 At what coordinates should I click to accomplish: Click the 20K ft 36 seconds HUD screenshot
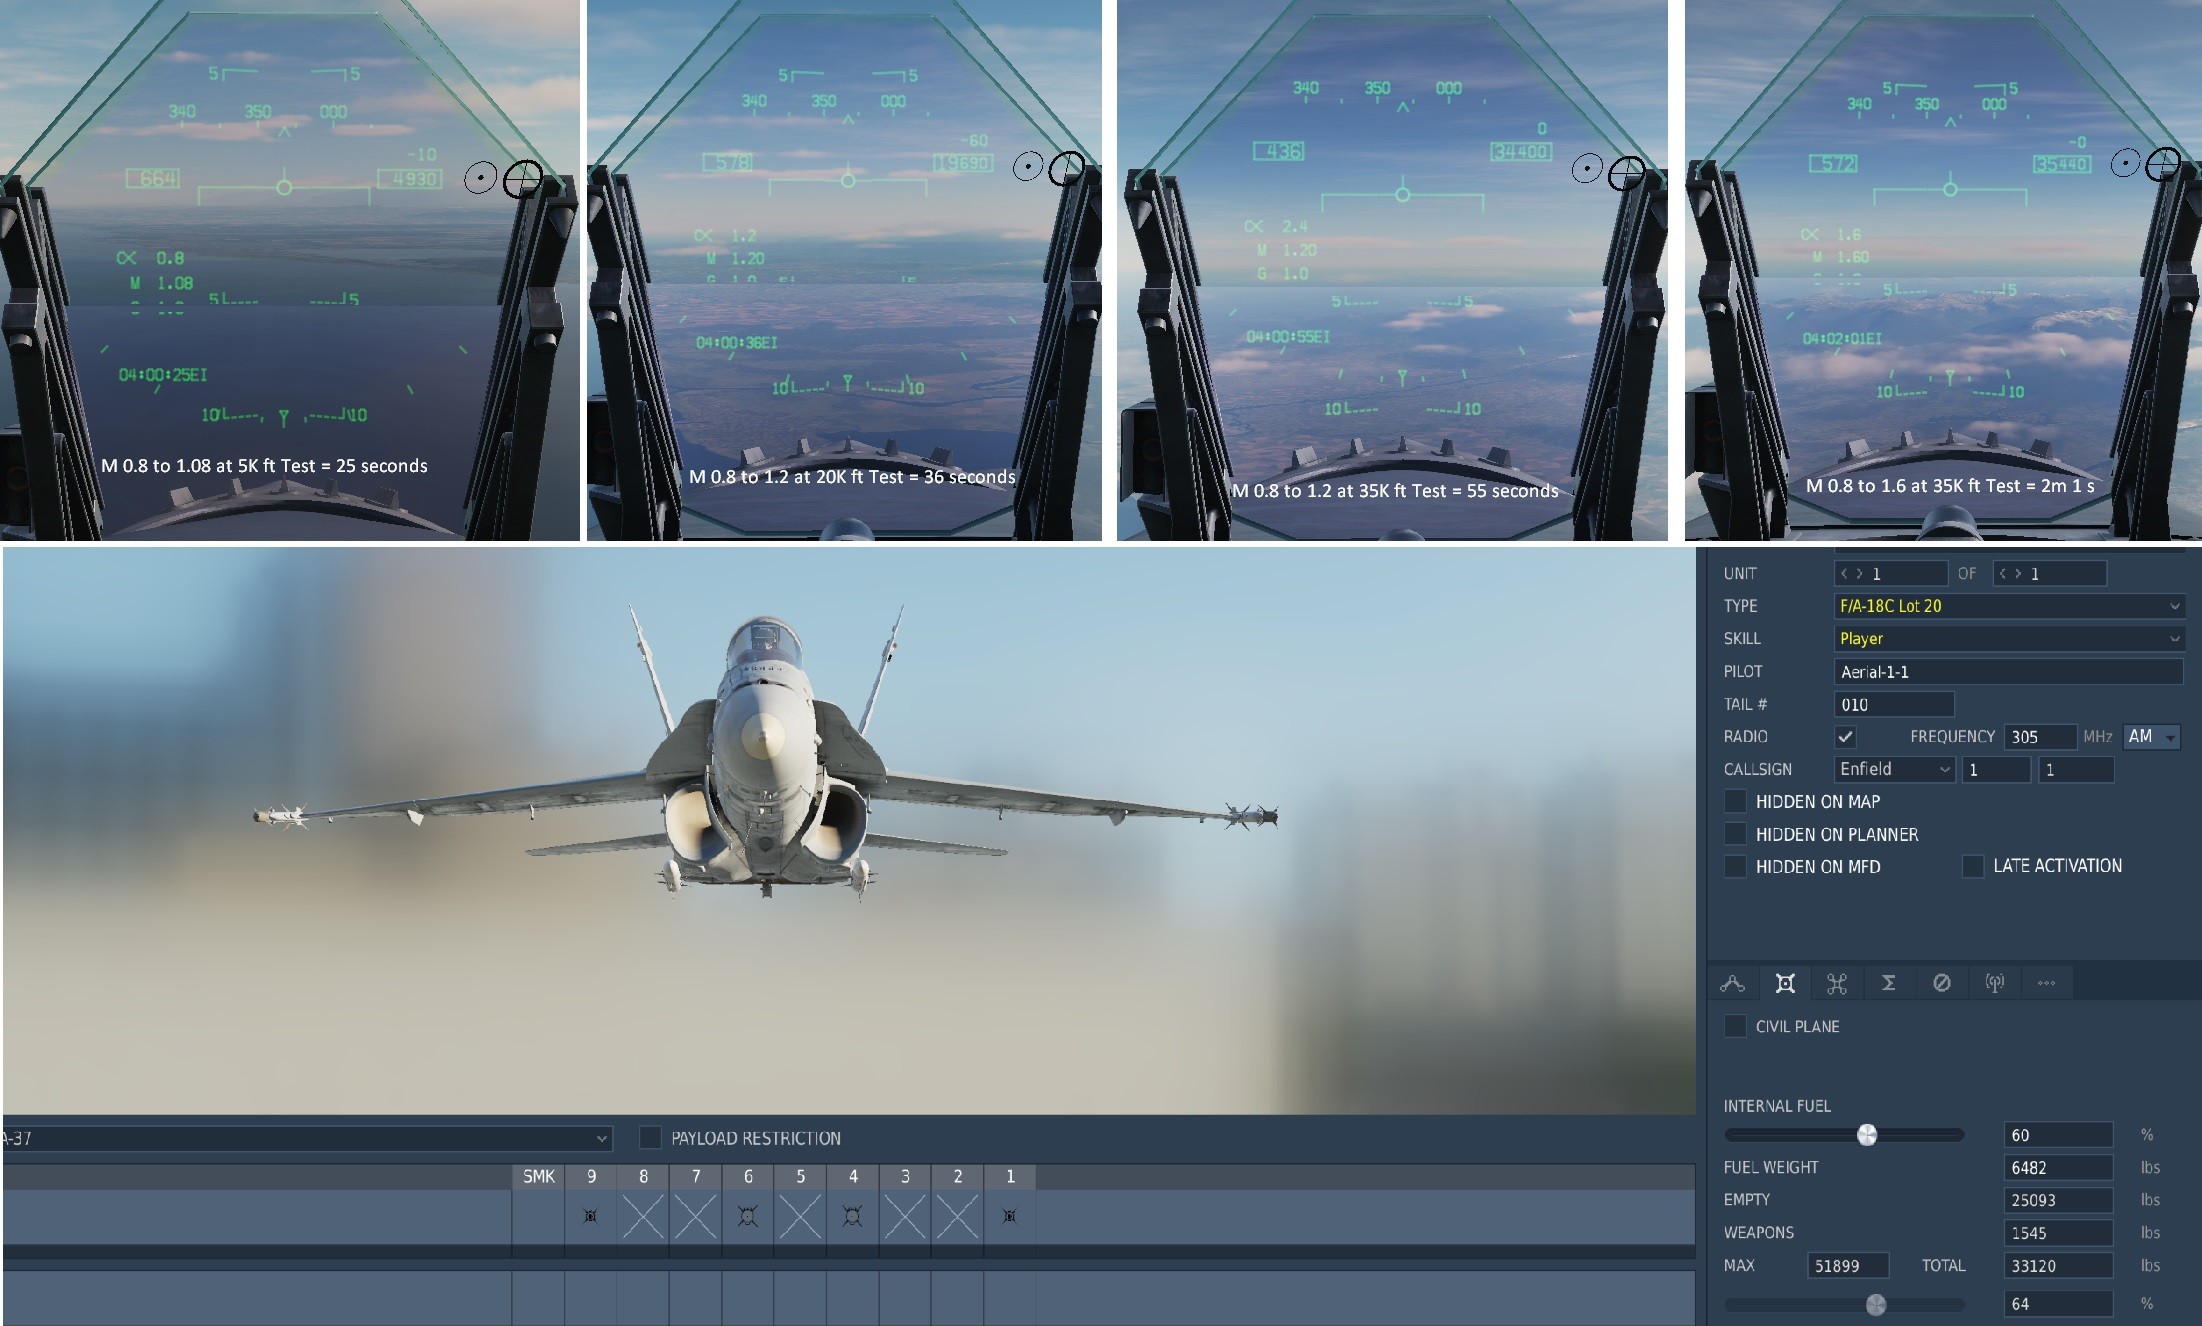(844, 270)
